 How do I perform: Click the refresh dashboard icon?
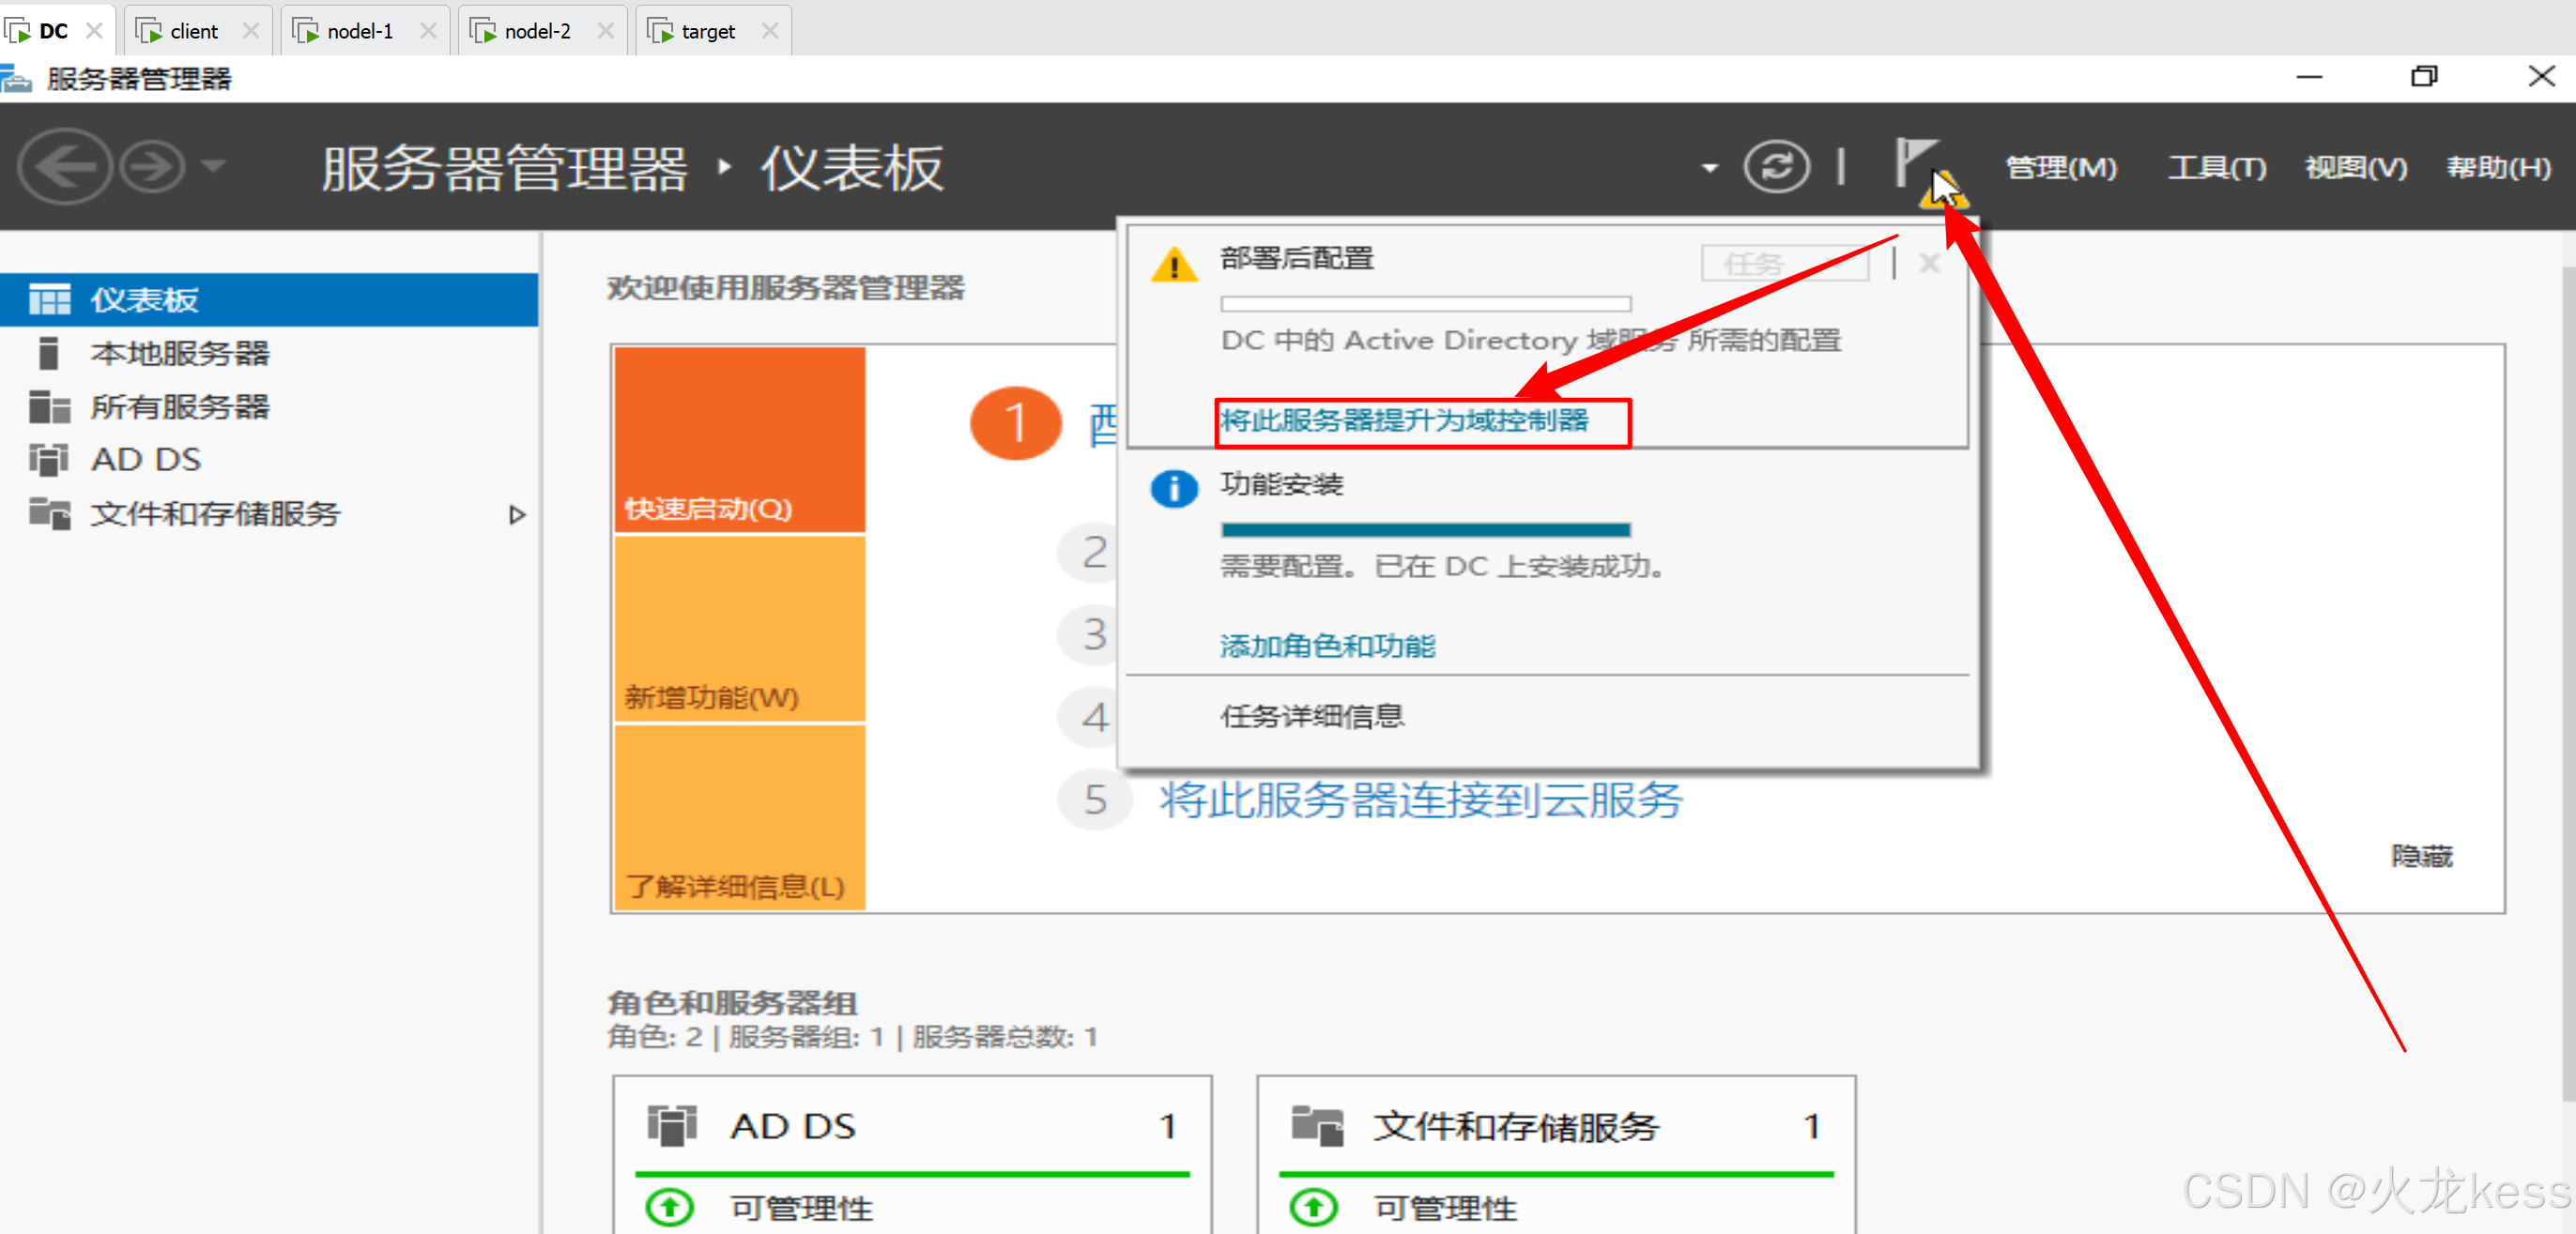(1776, 166)
